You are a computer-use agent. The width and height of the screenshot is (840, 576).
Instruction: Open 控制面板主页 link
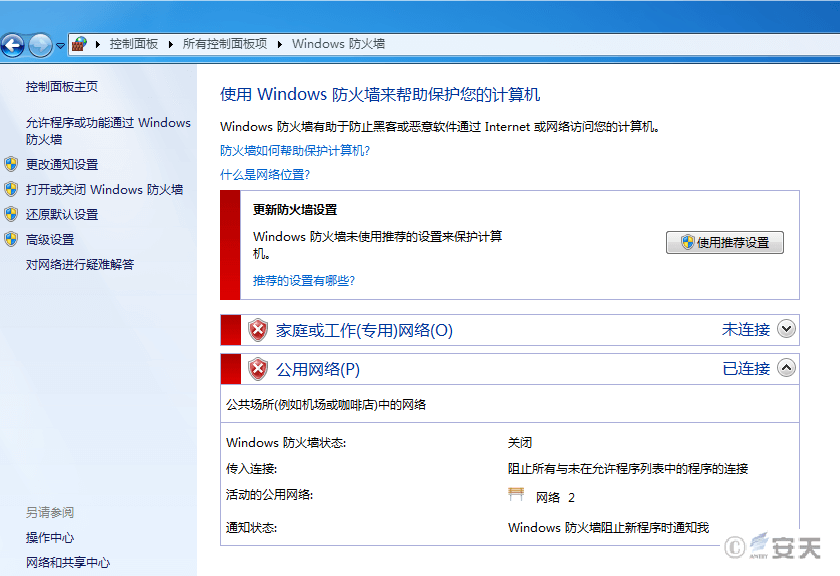(x=62, y=87)
